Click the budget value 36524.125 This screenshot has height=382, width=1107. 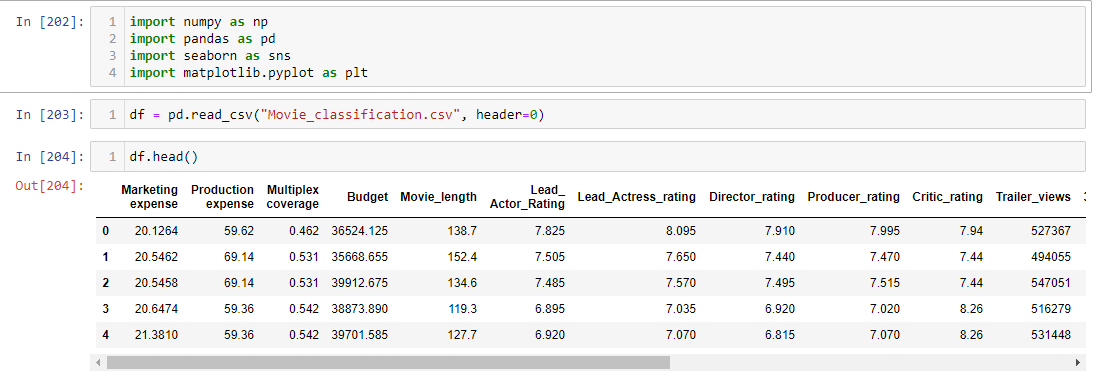[359, 231]
